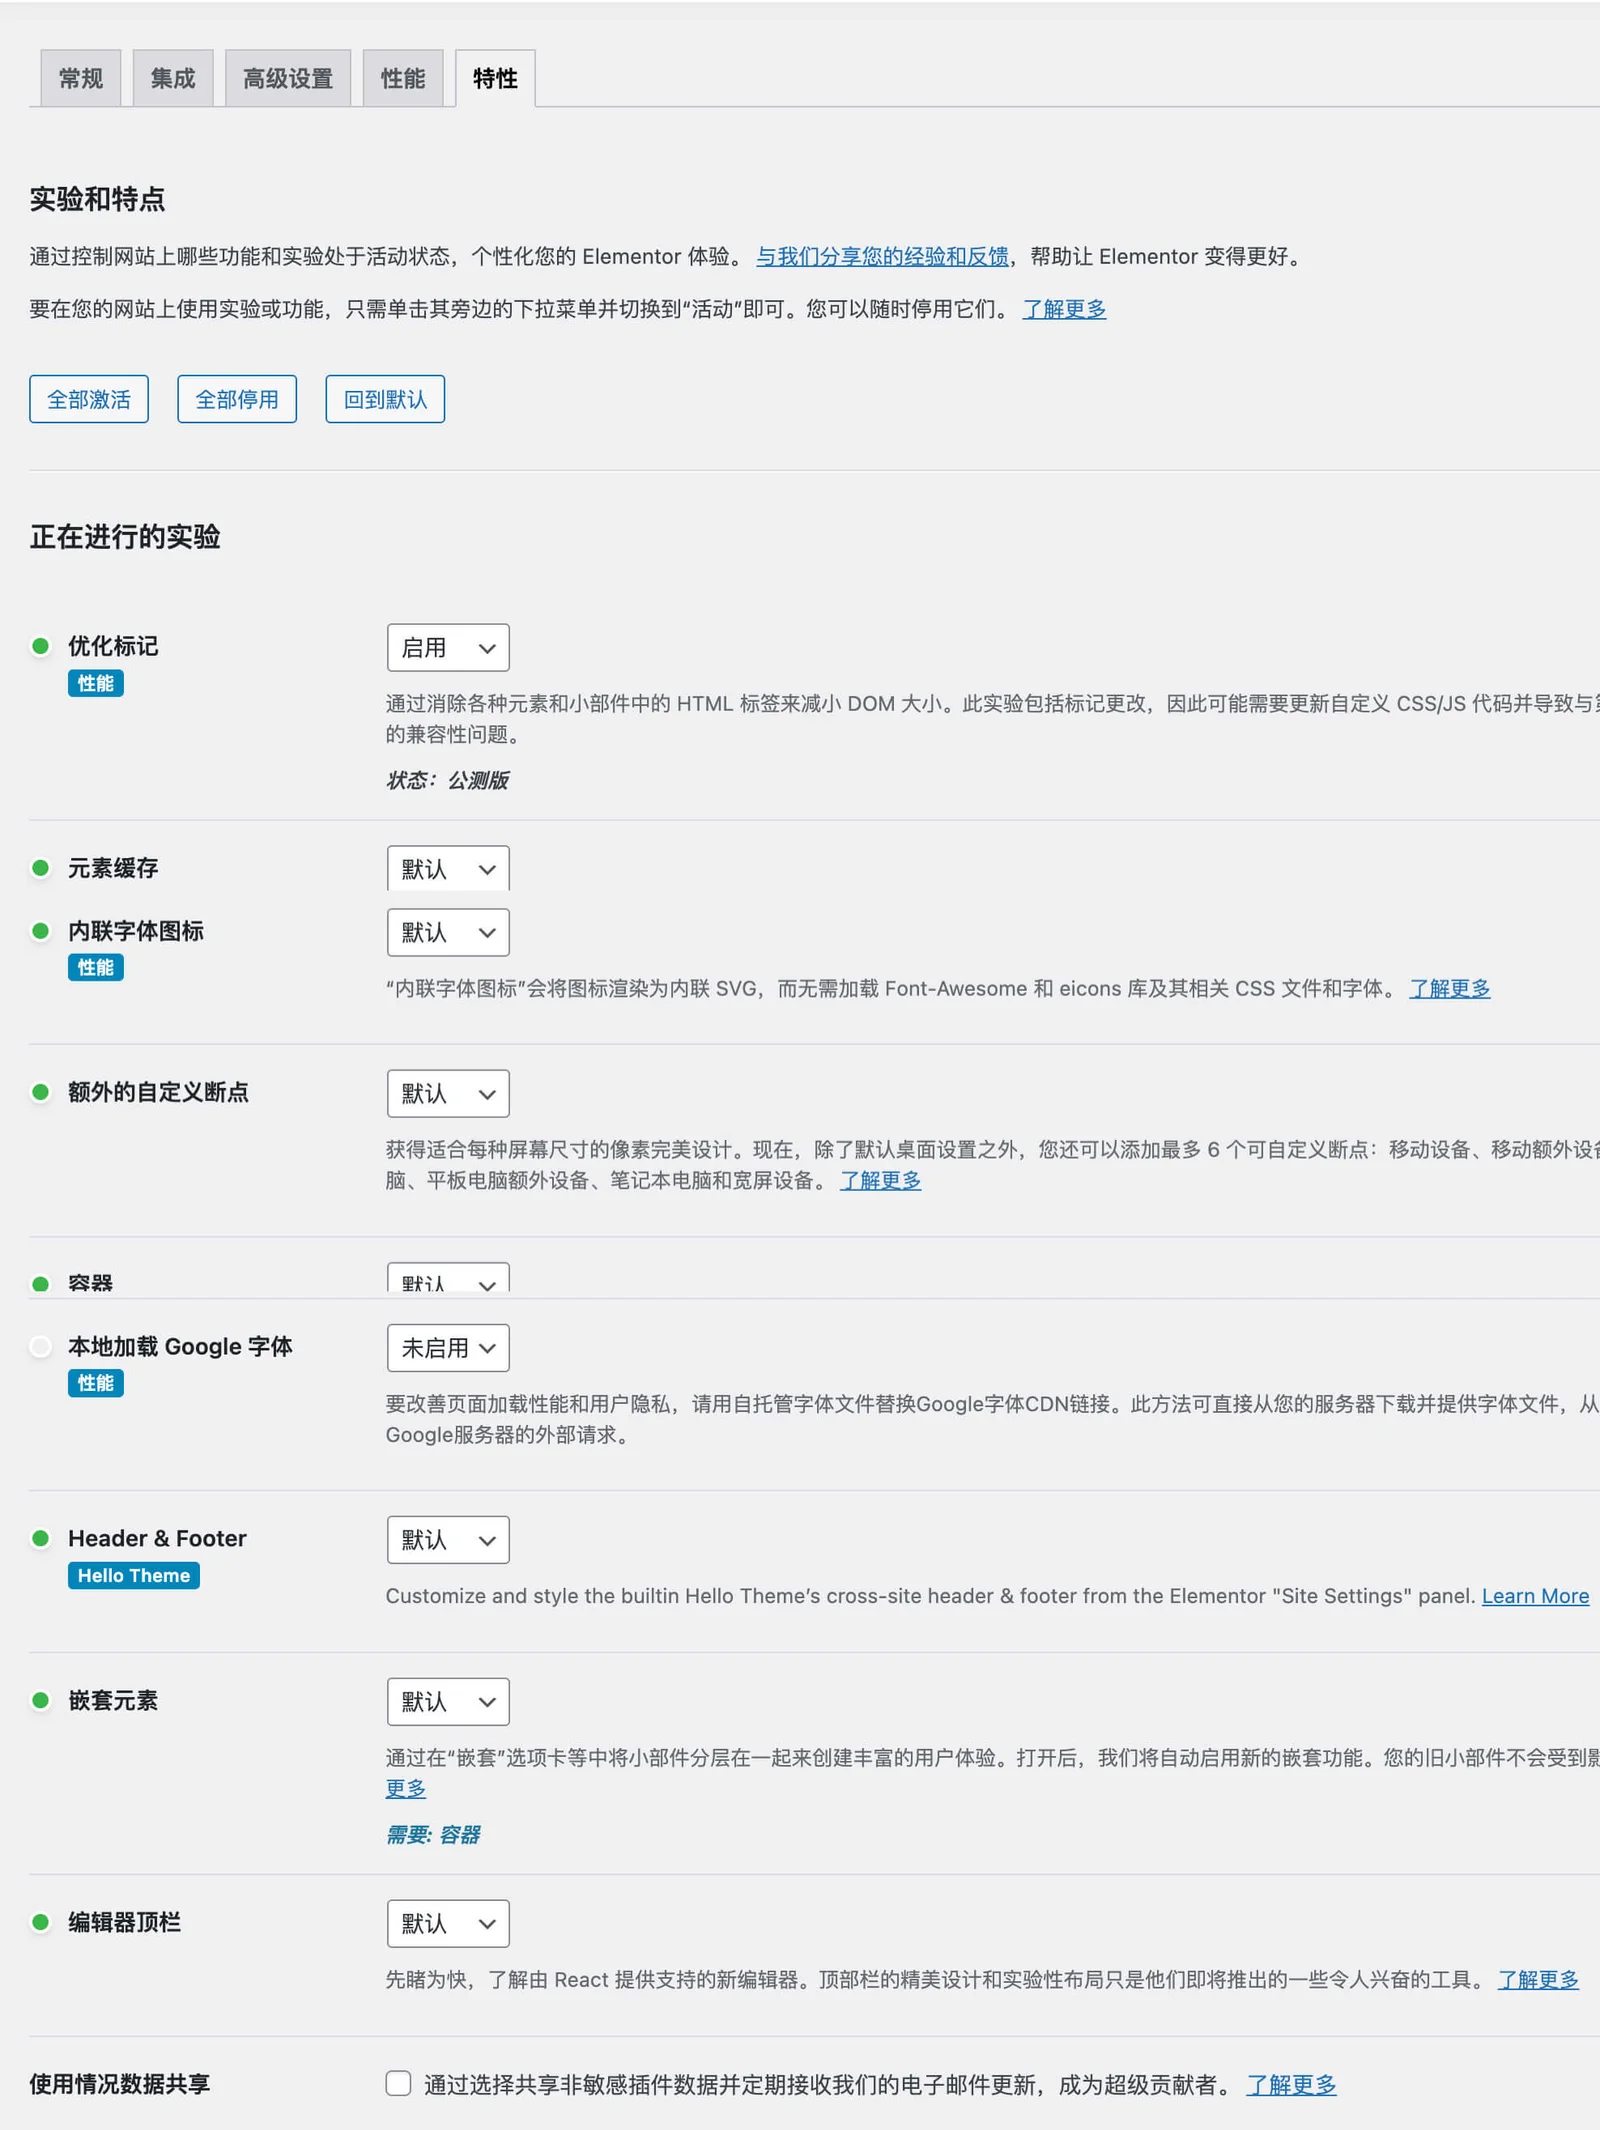Open the 本地加载 Google 字体 dropdown
The width and height of the screenshot is (1600, 2130).
[446, 1347]
